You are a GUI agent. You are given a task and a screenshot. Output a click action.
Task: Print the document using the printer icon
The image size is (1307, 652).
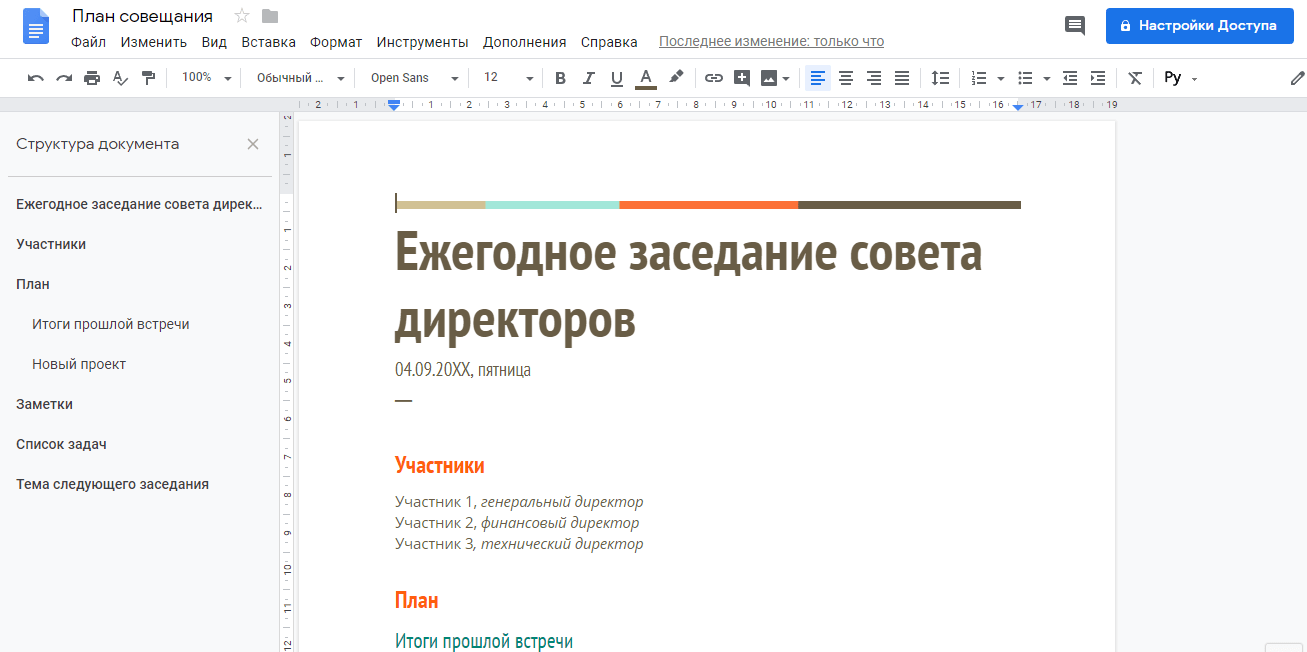(92, 78)
